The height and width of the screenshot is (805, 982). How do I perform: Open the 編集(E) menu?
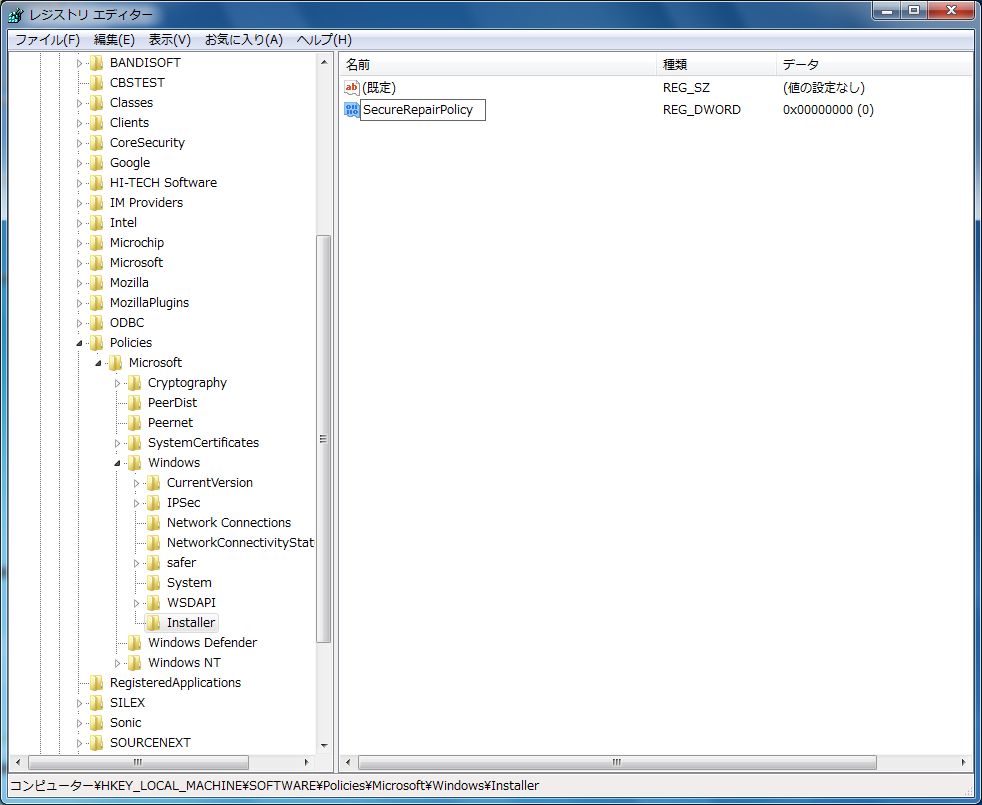(x=114, y=39)
